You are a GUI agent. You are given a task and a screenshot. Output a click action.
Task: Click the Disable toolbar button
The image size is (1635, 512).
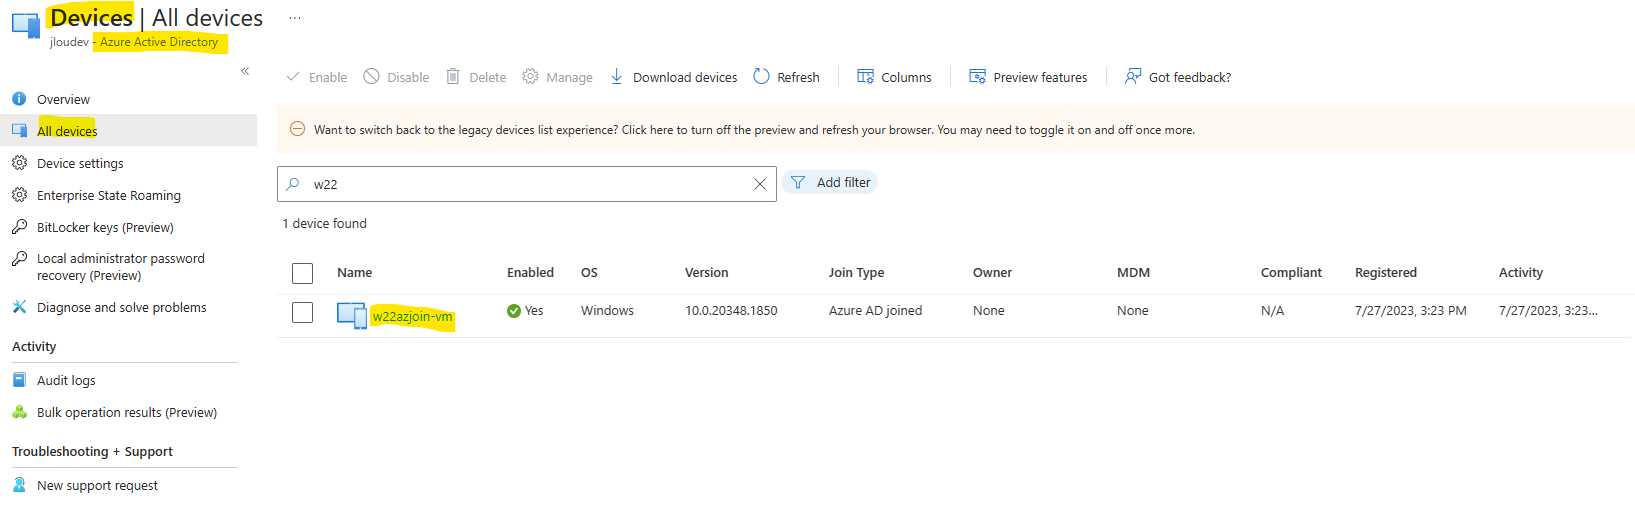coord(396,77)
